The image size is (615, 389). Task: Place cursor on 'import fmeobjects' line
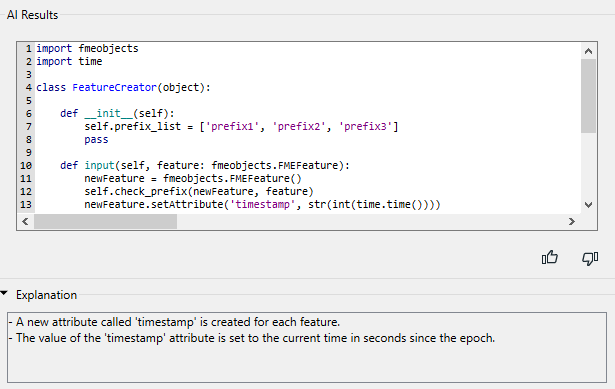(x=87, y=48)
